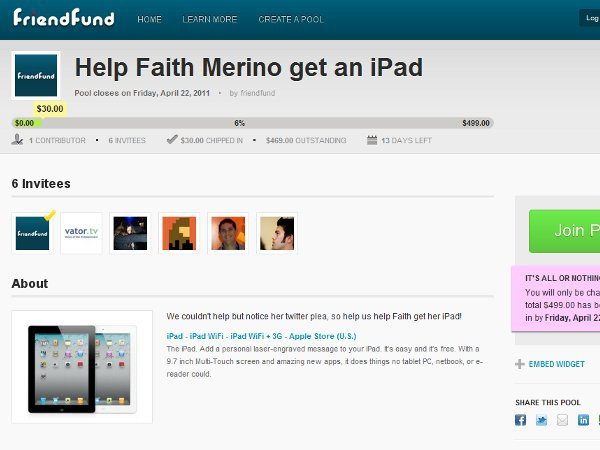
Task: Click the '6 Invitees' heading
Action: click(x=41, y=184)
